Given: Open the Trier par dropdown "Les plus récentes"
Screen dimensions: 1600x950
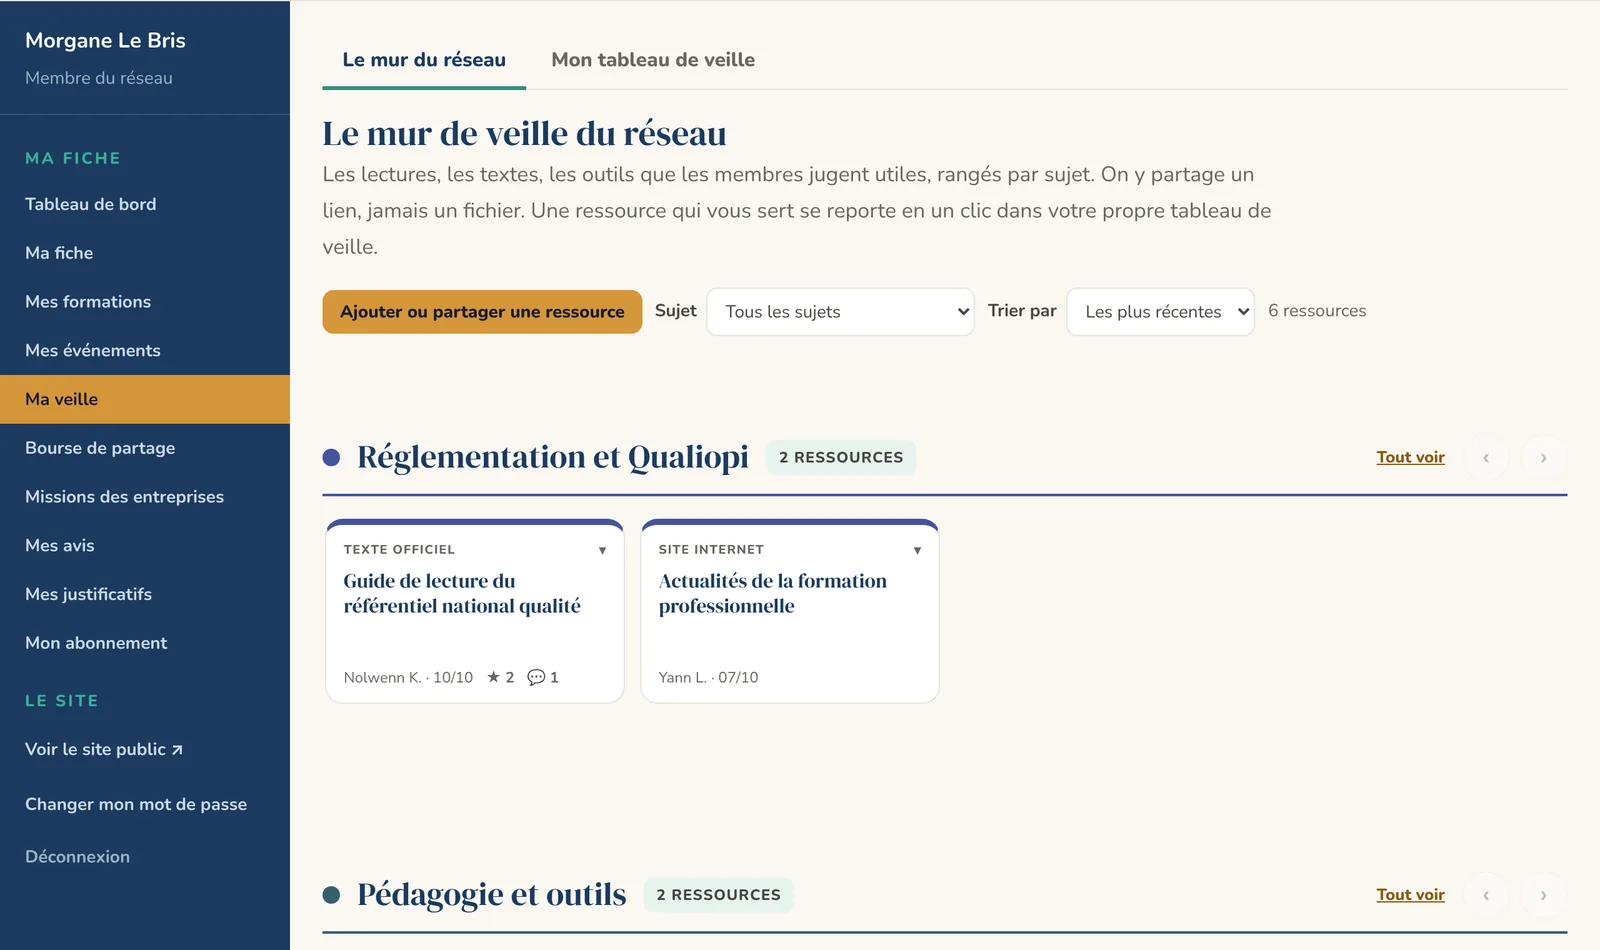Looking at the screenshot, I should click(x=1160, y=312).
